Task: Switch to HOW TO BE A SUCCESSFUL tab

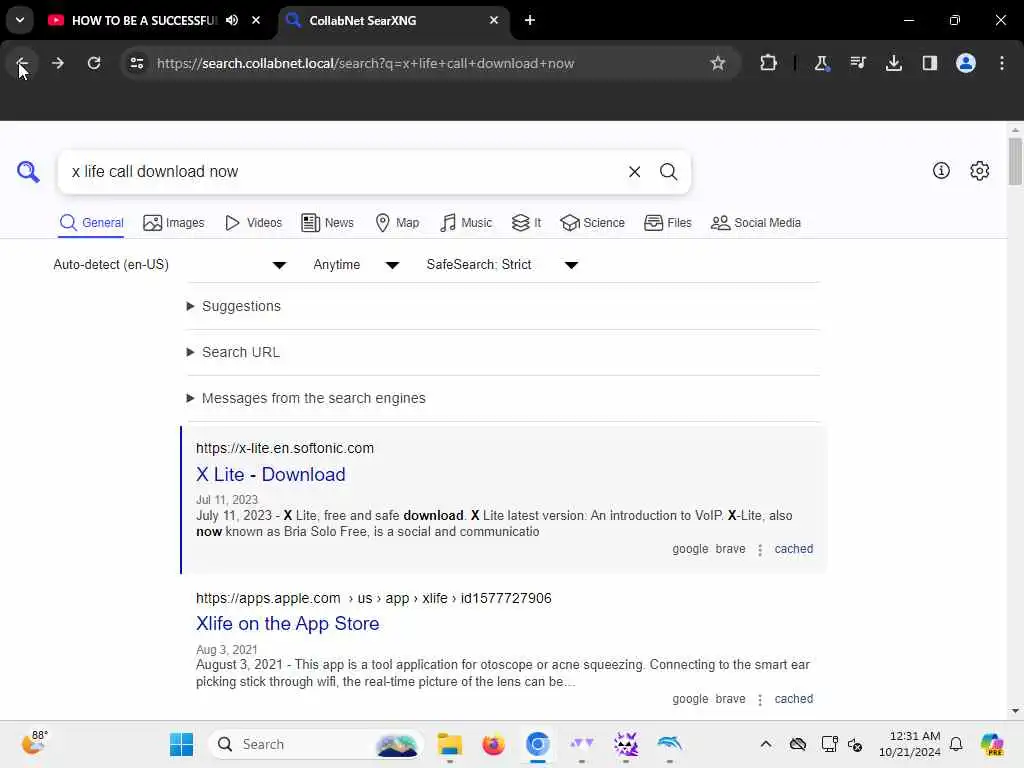Action: click(144, 20)
